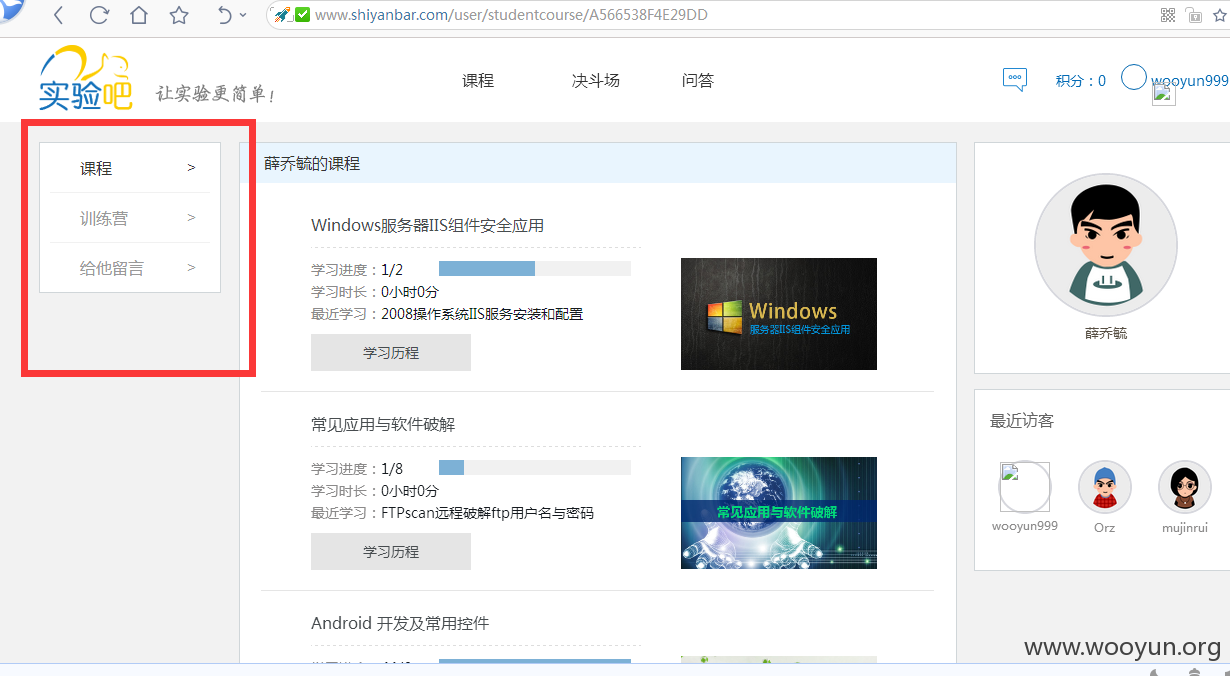Click the 最近访客 section heading
The image size is (1230, 676).
tap(1022, 421)
